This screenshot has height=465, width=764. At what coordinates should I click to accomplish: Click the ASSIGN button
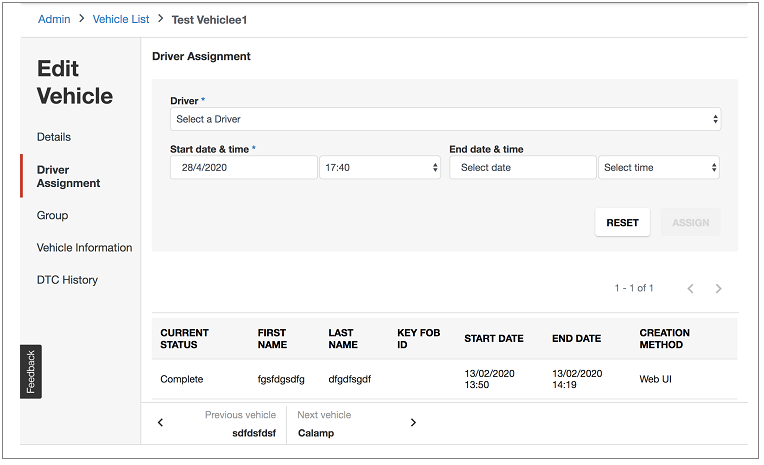690,223
